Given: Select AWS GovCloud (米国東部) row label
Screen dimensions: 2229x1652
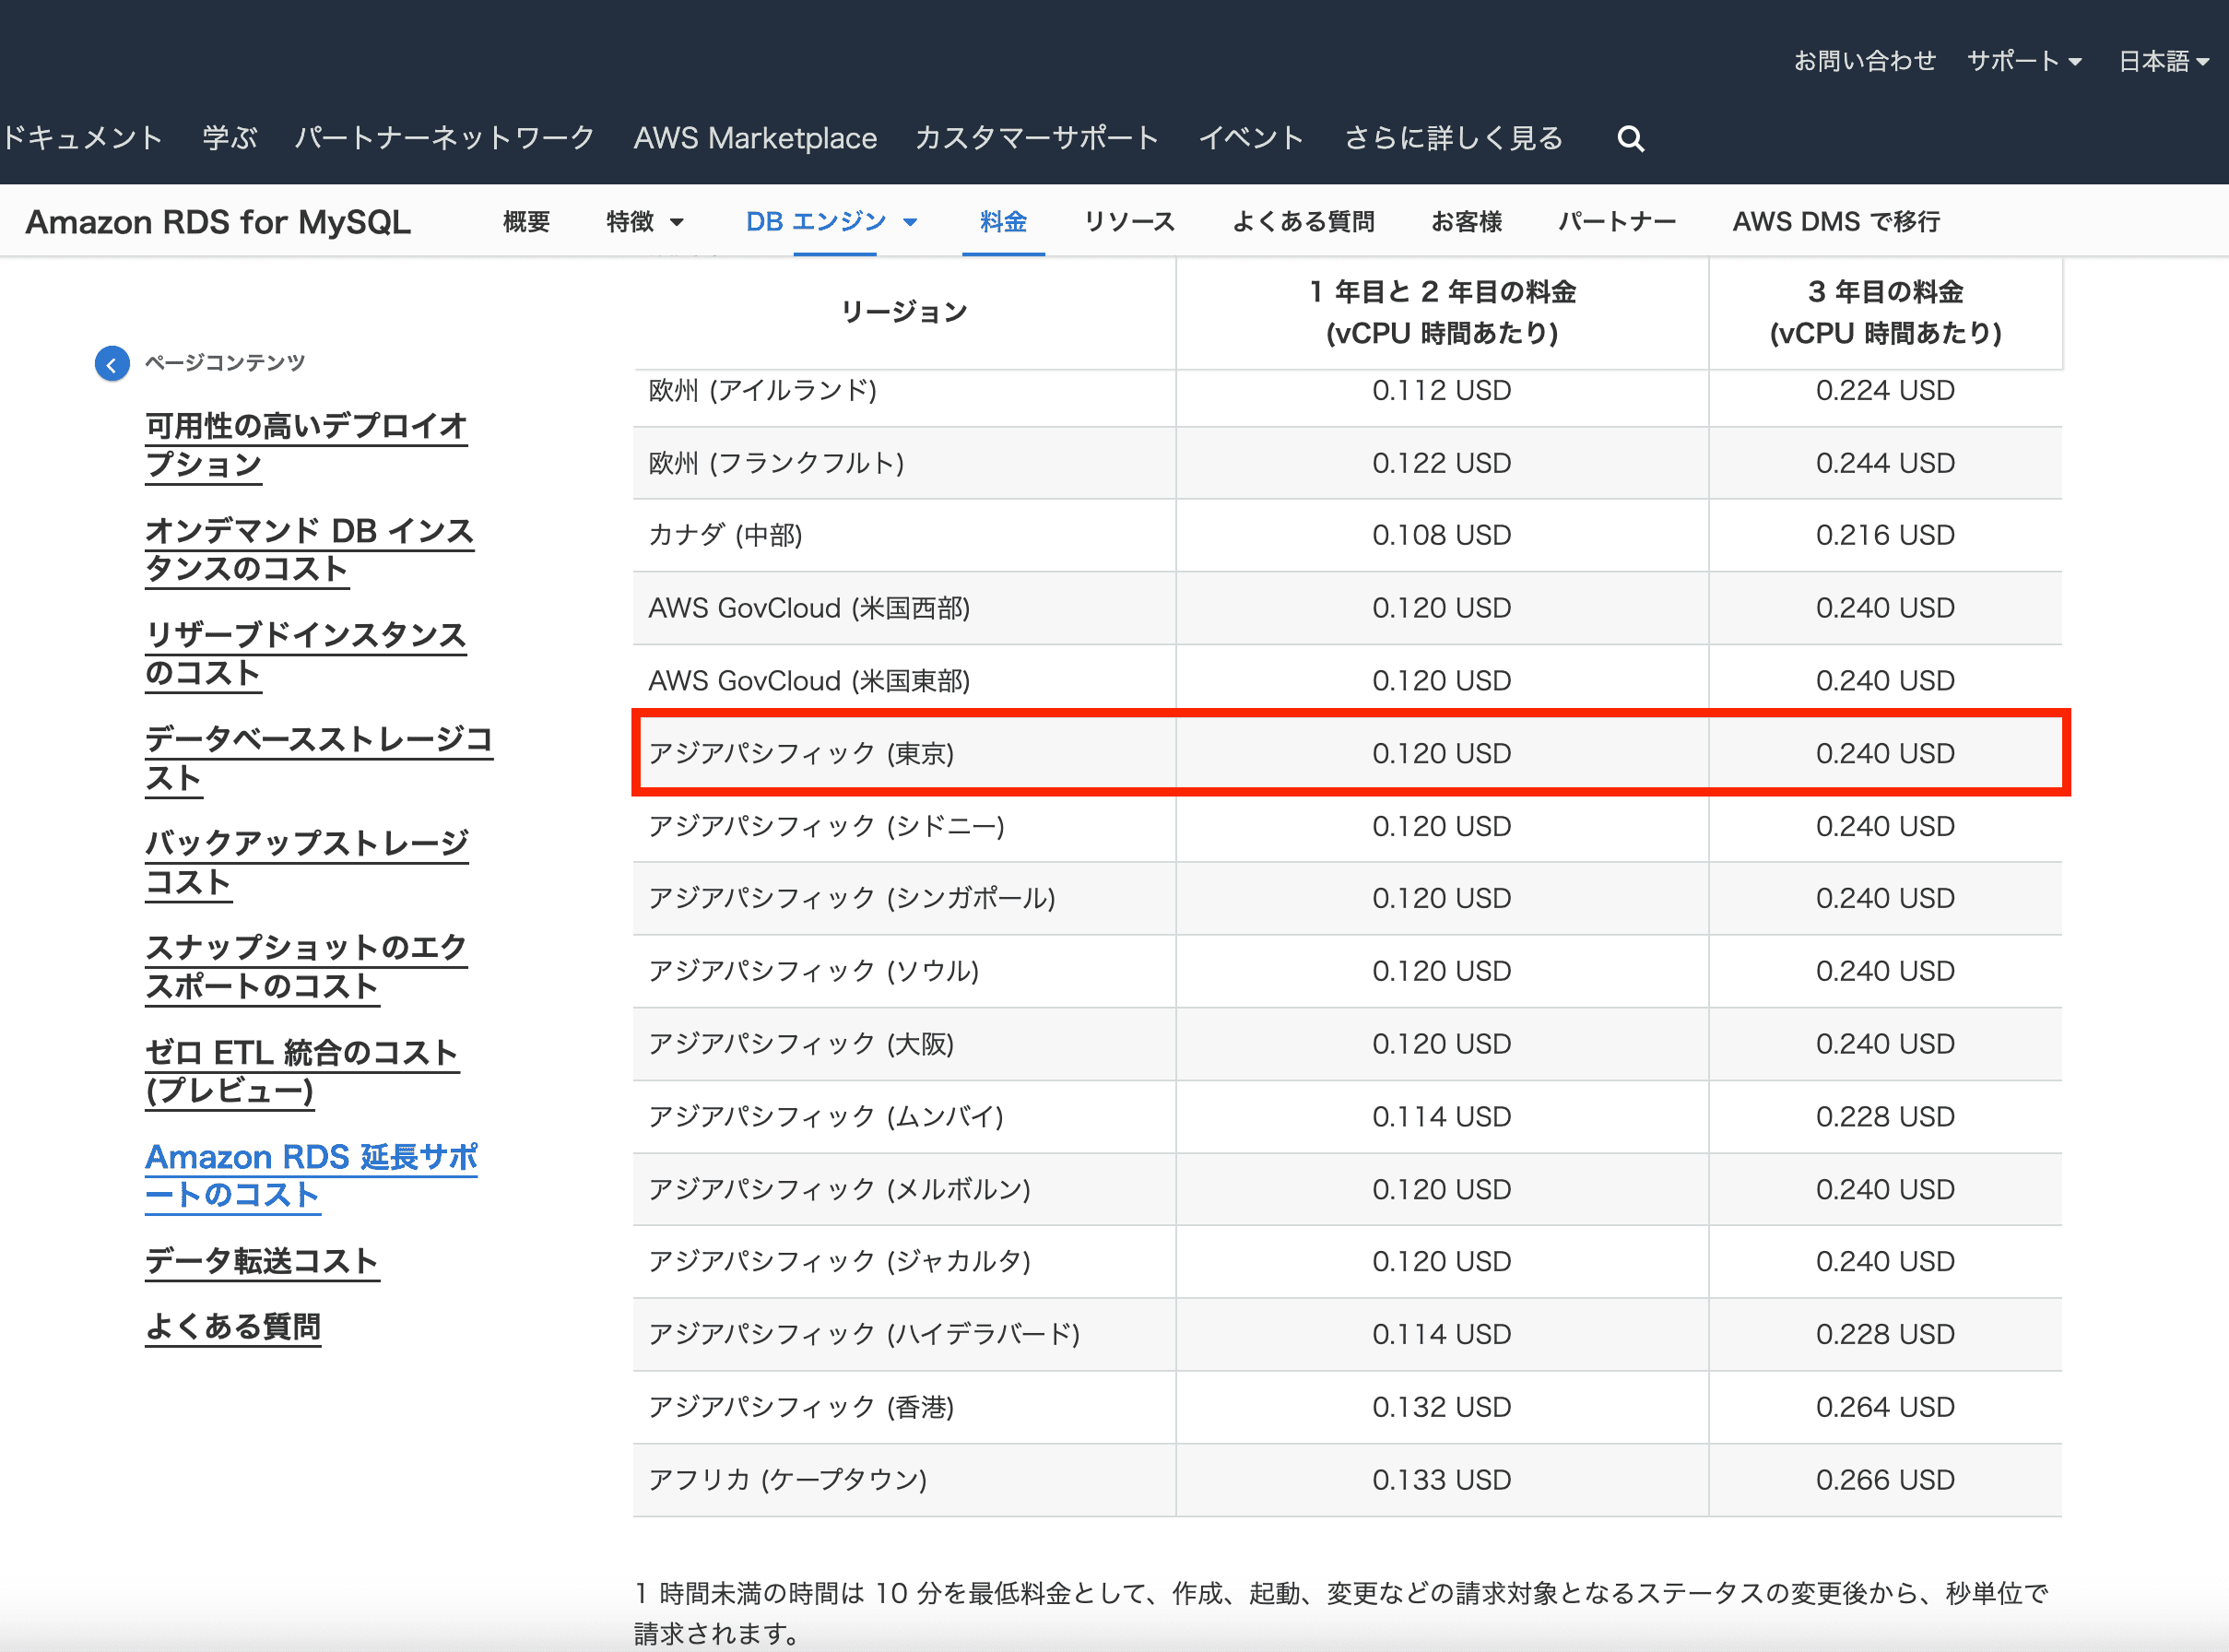Looking at the screenshot, I should [x=809, y=681].
